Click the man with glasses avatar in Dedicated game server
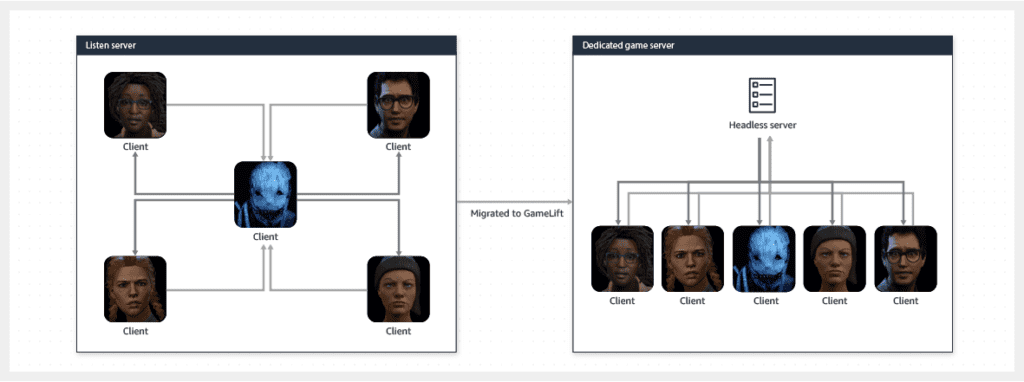Image resolution: width=1024 pixels, height=382 pixels. [906, 259]
